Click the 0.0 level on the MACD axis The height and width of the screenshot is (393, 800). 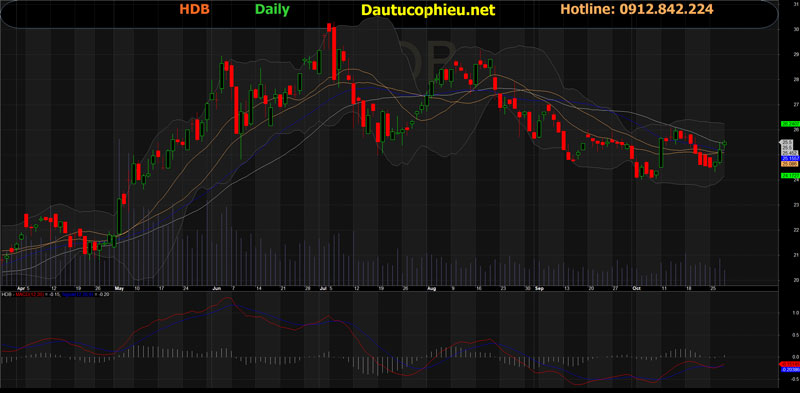(x=795, y=357)
